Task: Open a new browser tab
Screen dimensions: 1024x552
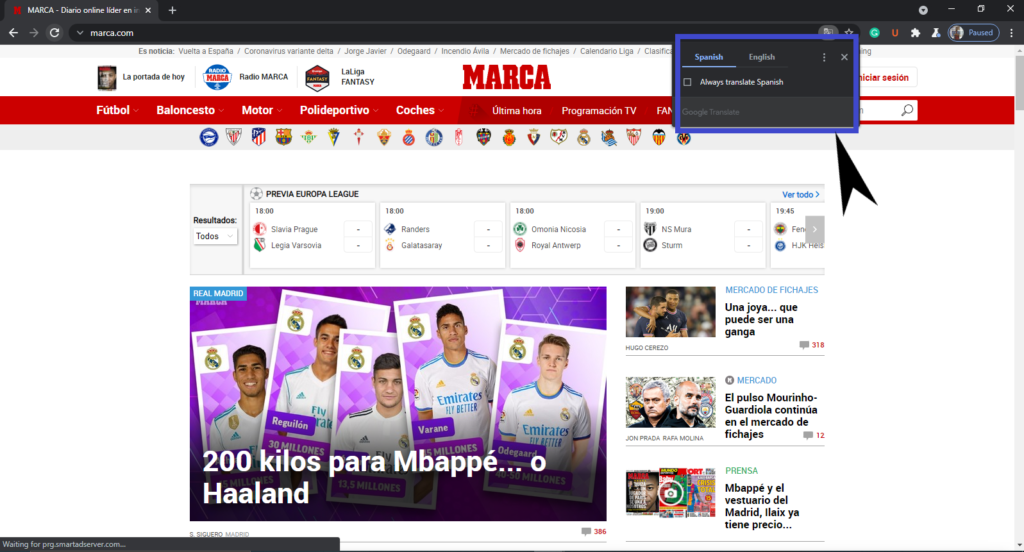Action: pyautogui.click(x=172, y=10)
